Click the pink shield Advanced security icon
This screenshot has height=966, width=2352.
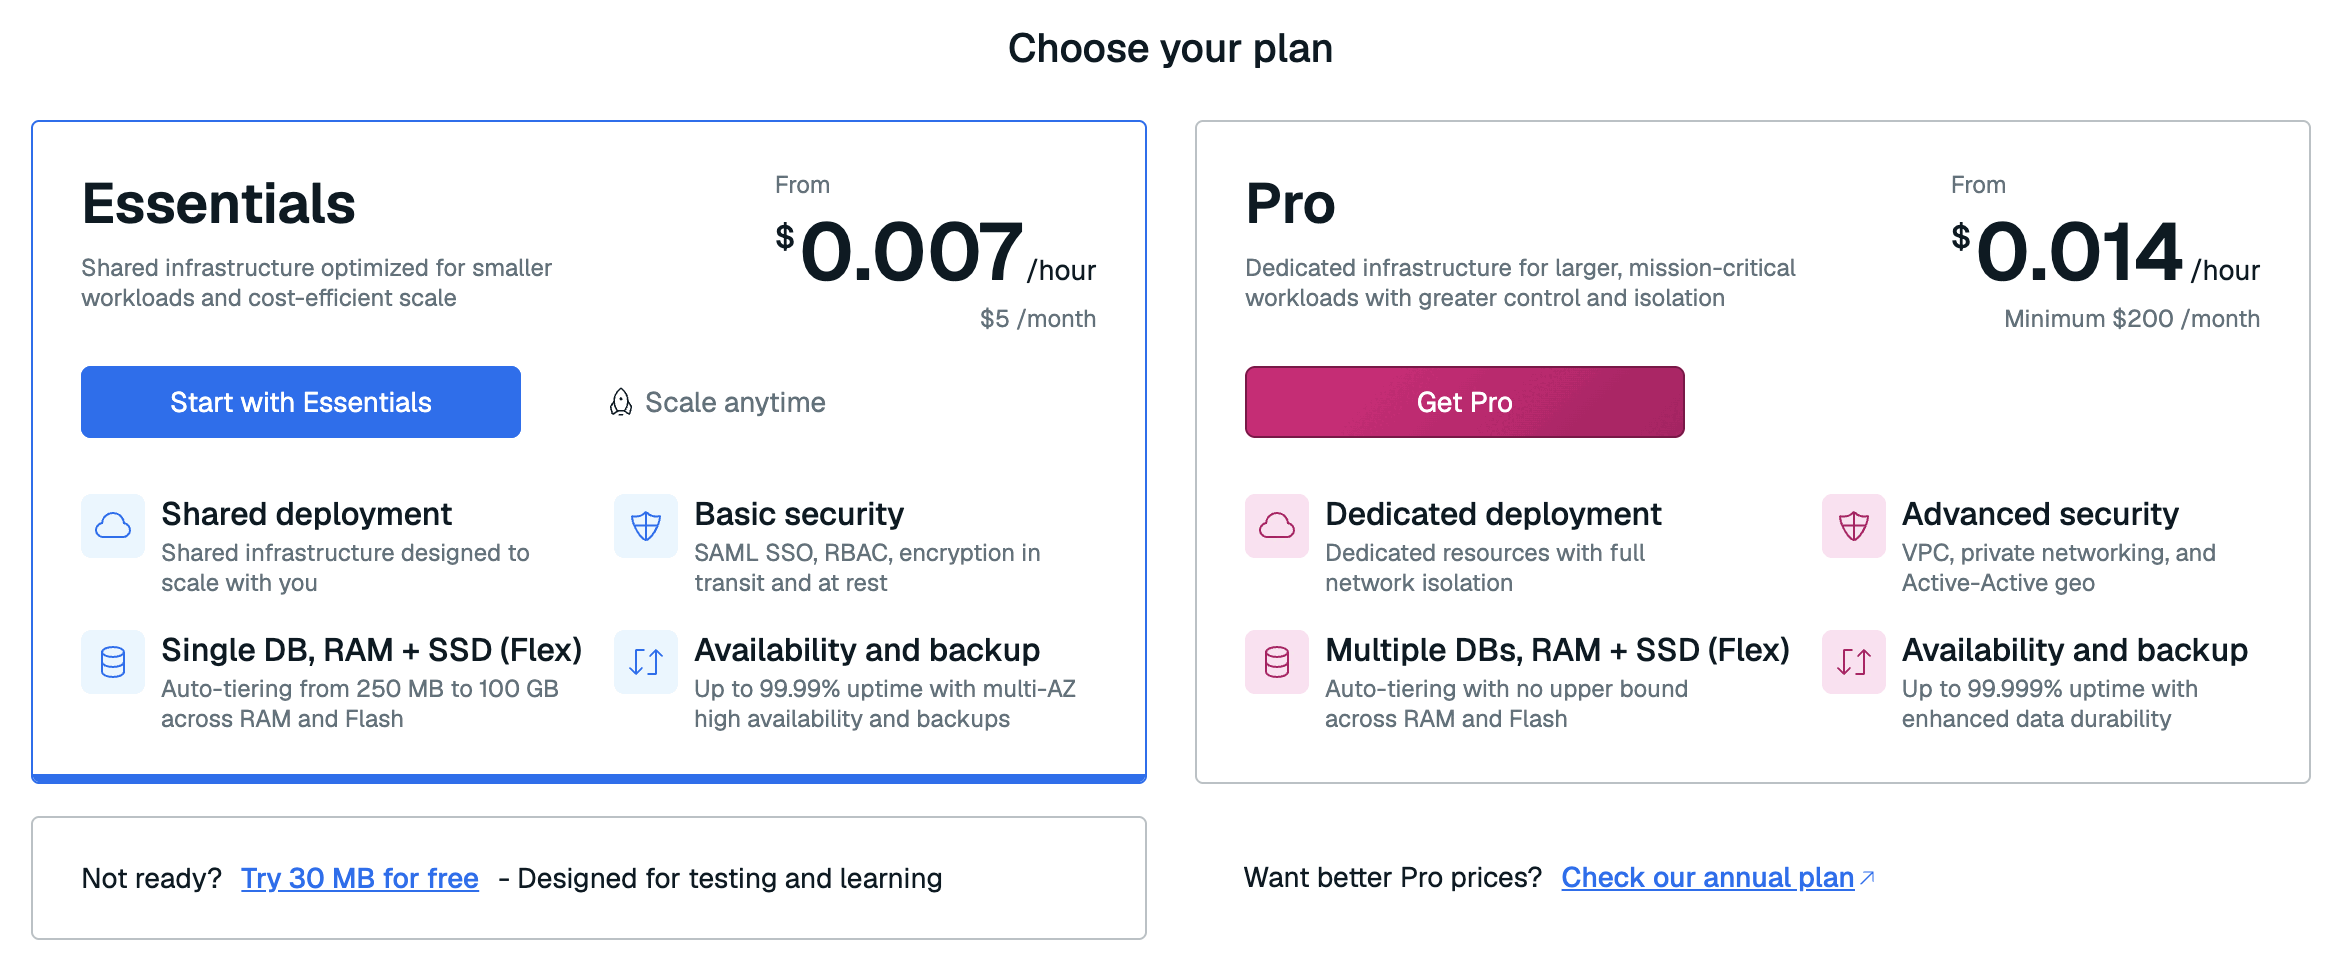pos(1854,526)
